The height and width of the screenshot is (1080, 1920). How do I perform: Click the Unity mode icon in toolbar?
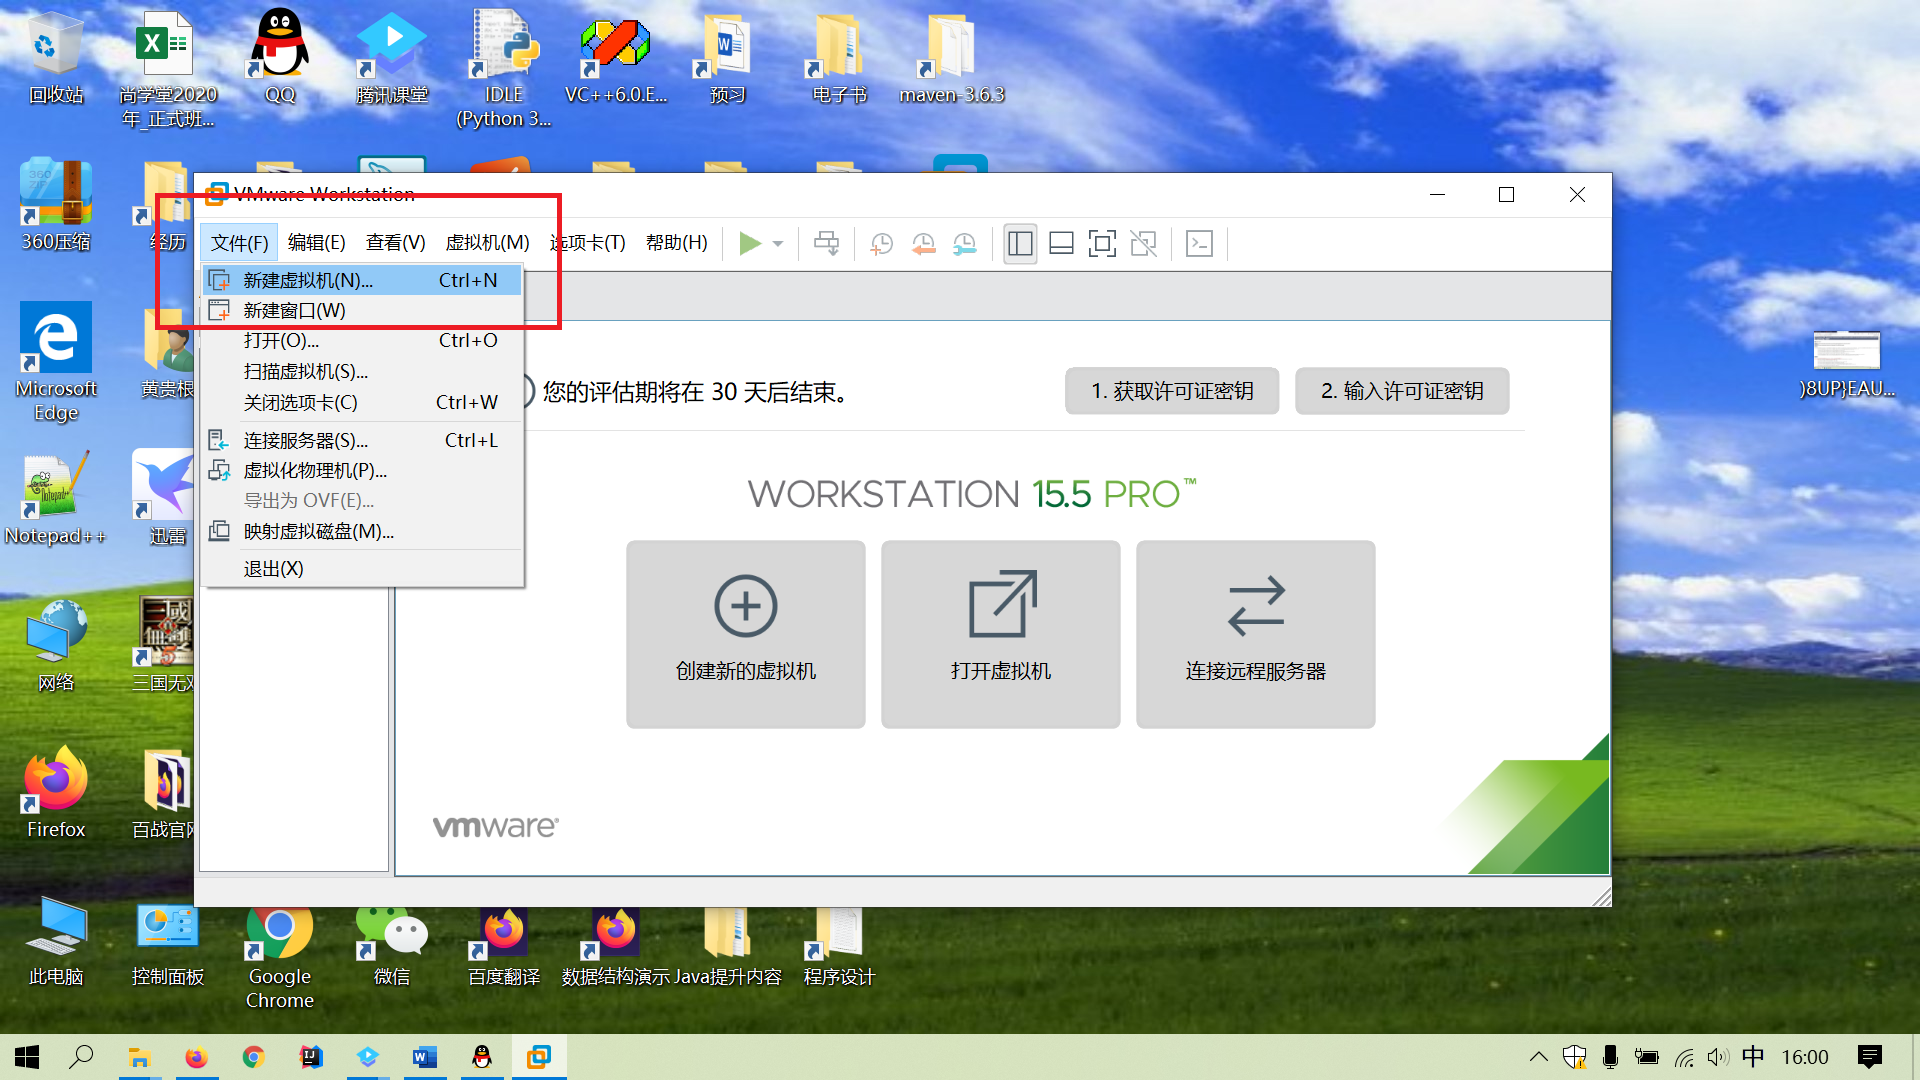pyautogui.click(x=1143, y=243)
